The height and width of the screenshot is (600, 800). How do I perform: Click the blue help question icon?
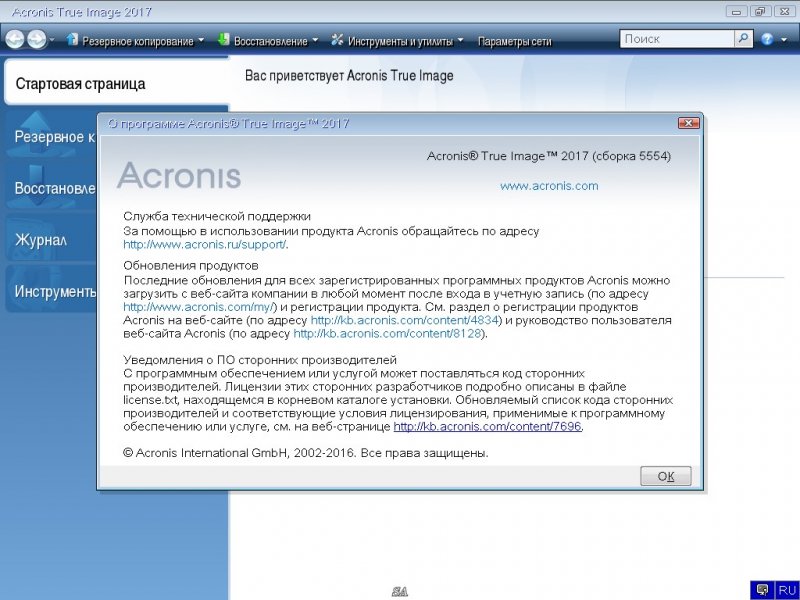[767, 39]
